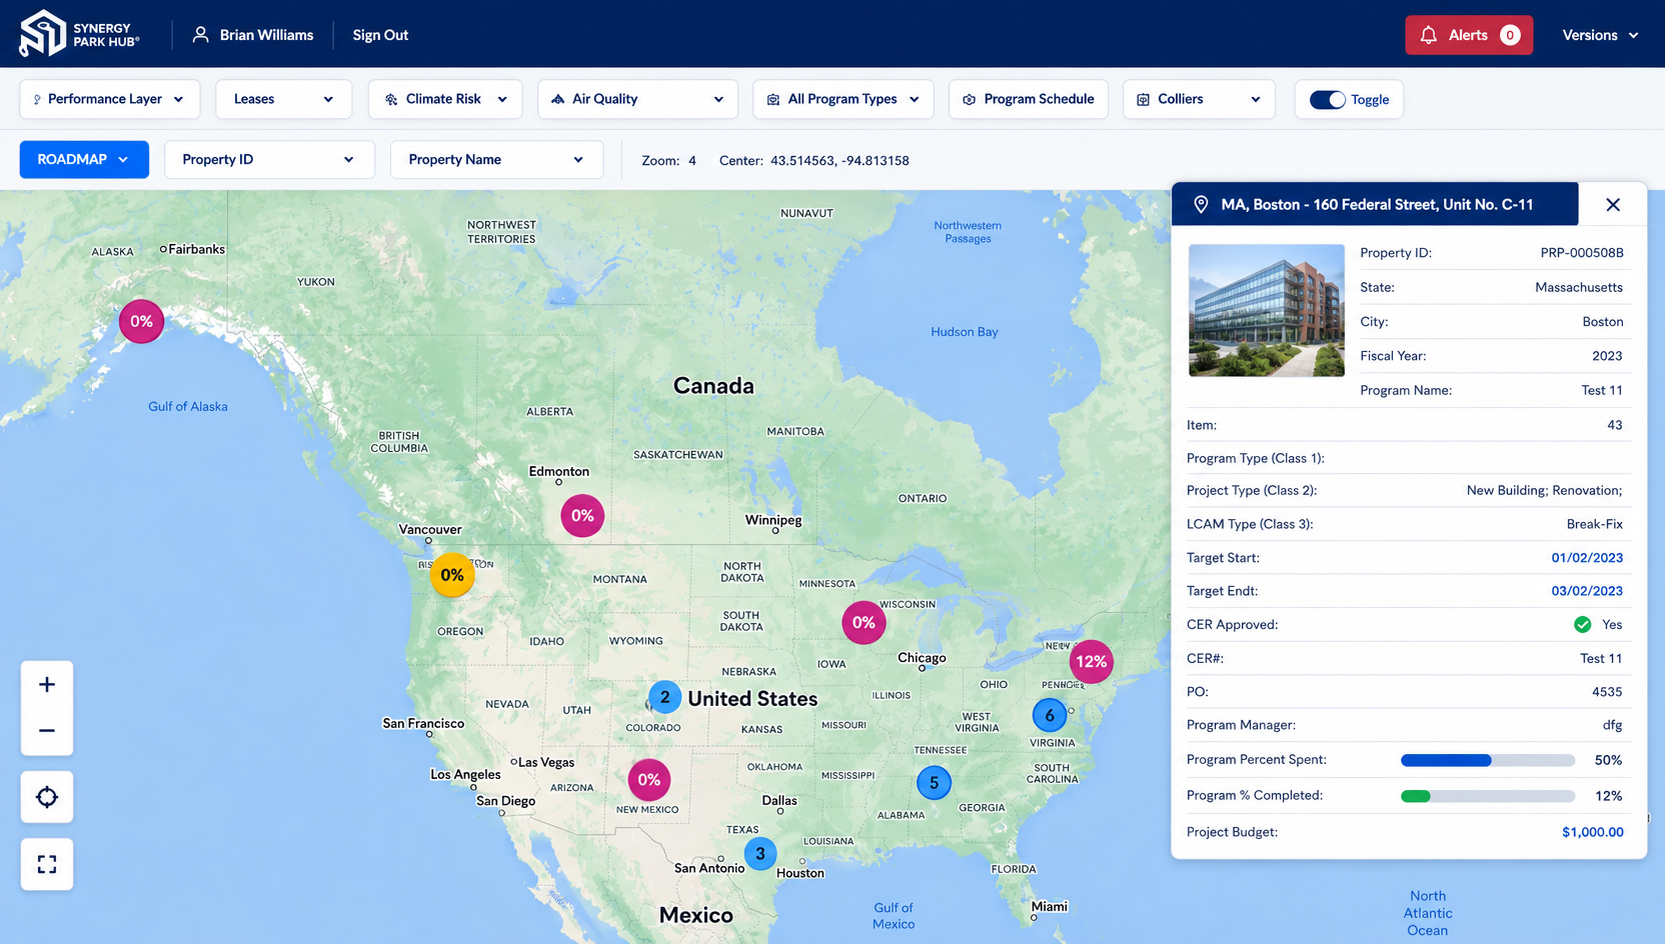1665x944 pixels.
Task: Click the Program Schedule button
Action: [x=1028, y=100]
